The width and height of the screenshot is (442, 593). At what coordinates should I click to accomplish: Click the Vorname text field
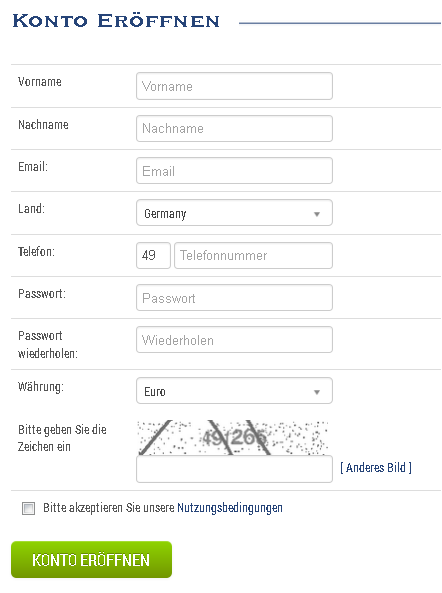coord(234,86)
